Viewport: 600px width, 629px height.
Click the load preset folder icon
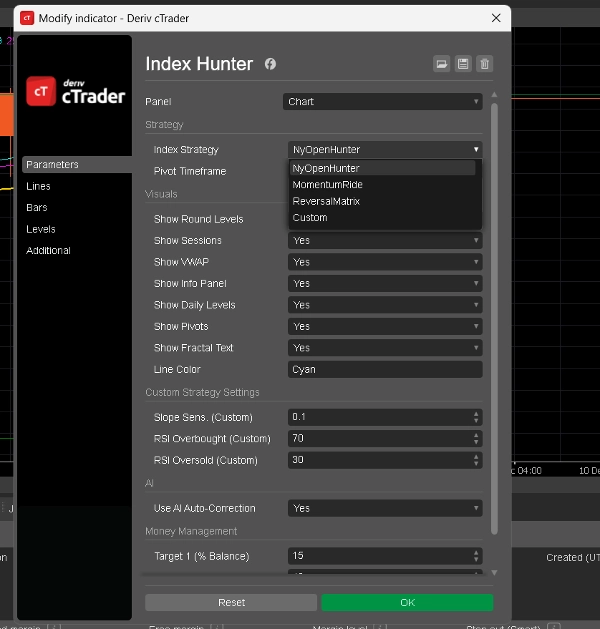pos(442,64)
